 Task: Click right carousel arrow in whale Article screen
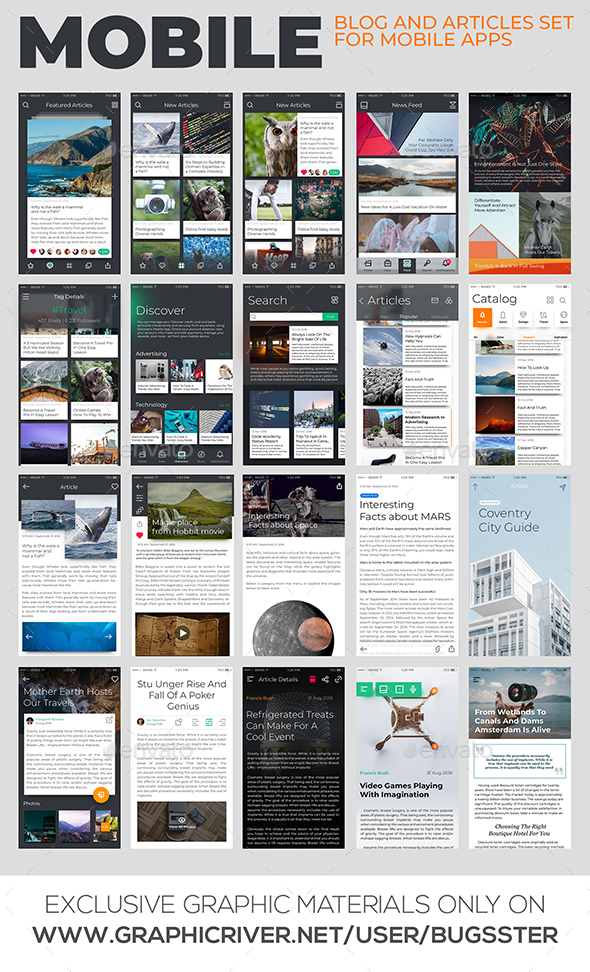pyautogui.click(x=108, y=636)
